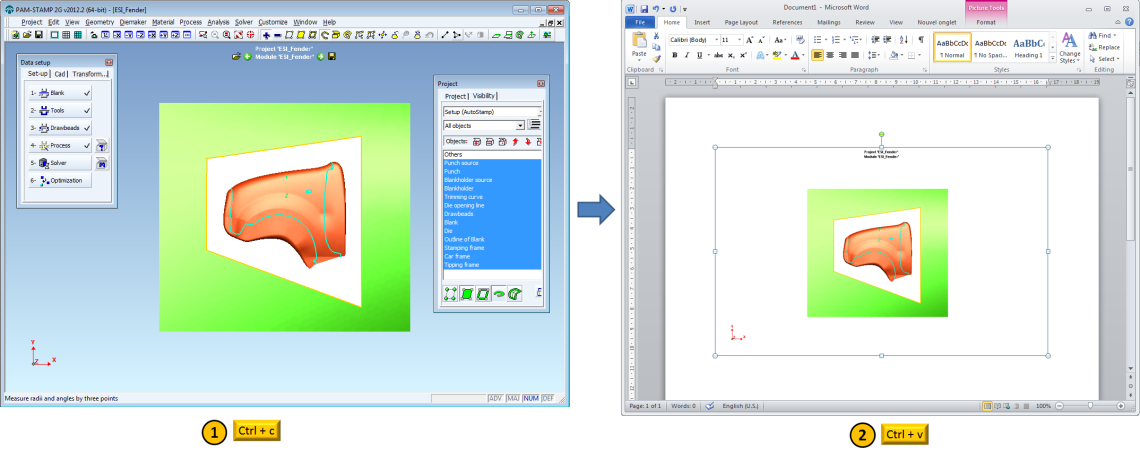Click Sort icon in Word Paragraph group
The image size is (1140, 451).
(x=904, y=40)
